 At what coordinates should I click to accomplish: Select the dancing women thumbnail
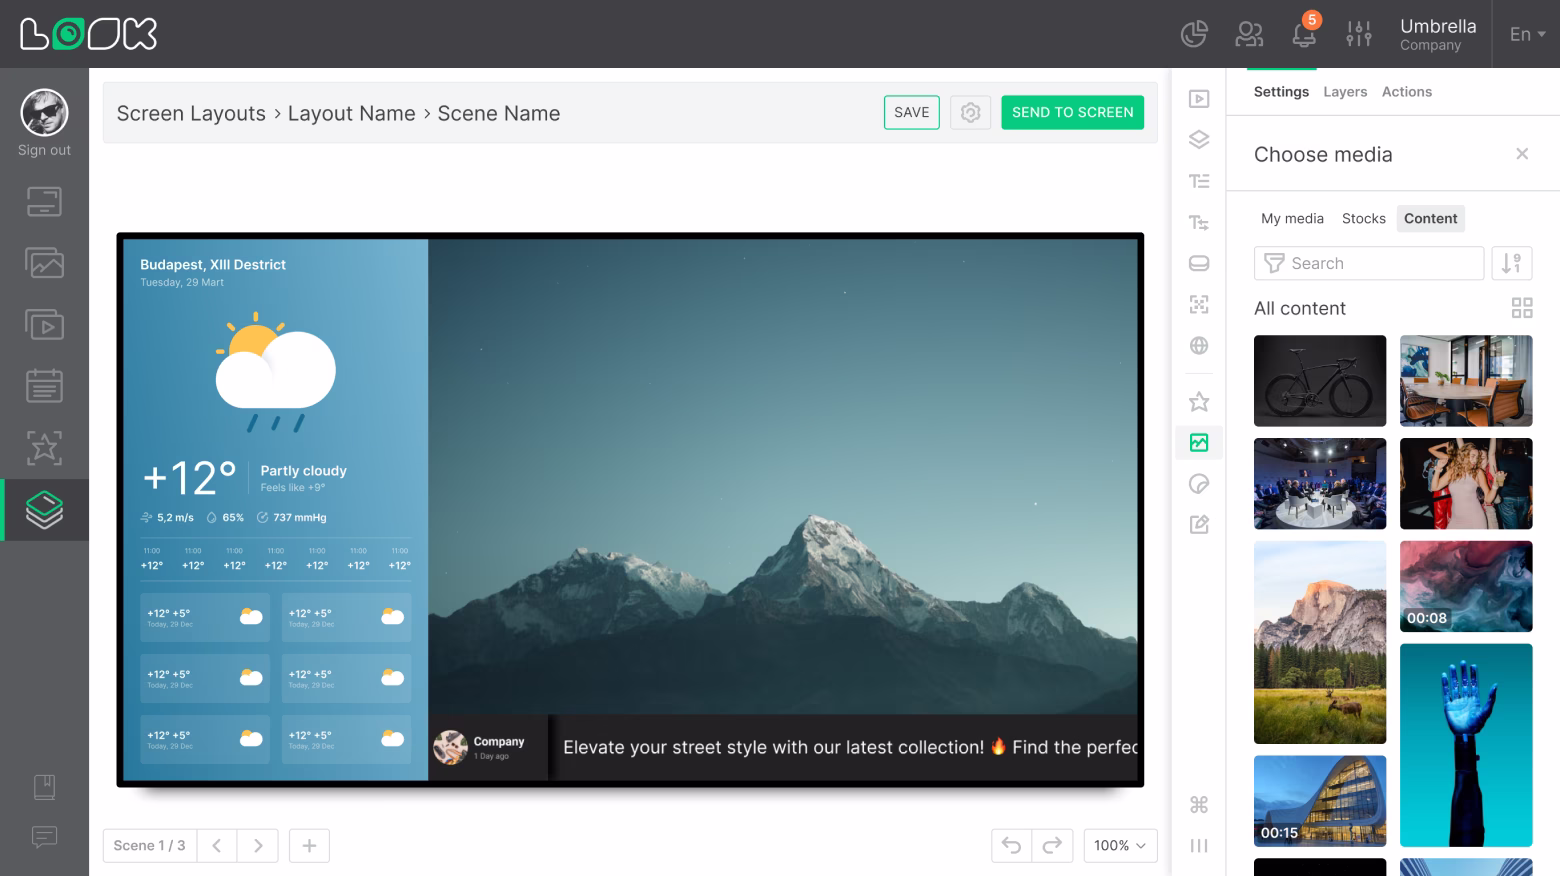[1466, 484]
